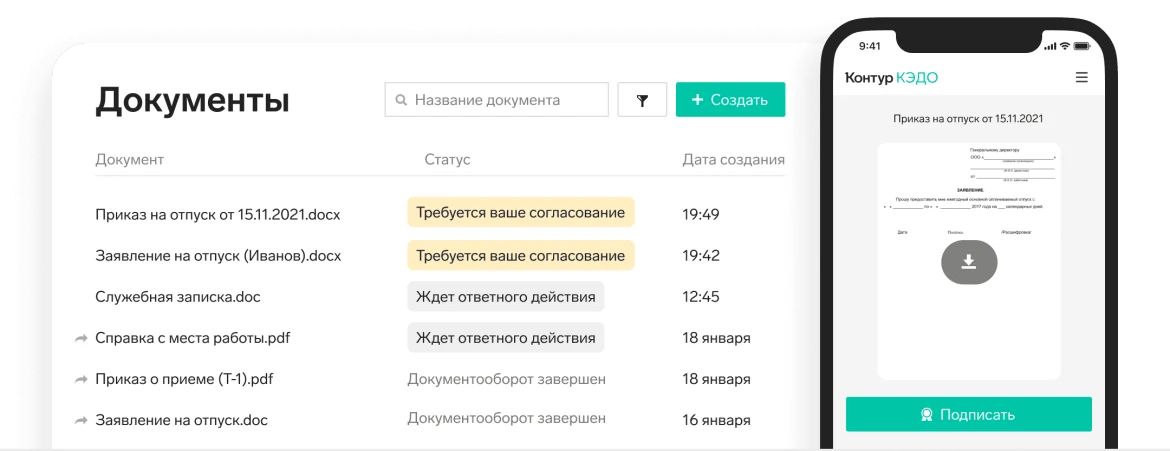Open Заявление на отпуск (Иванов).docx
1170x451 pixels.
click(218, 256)
